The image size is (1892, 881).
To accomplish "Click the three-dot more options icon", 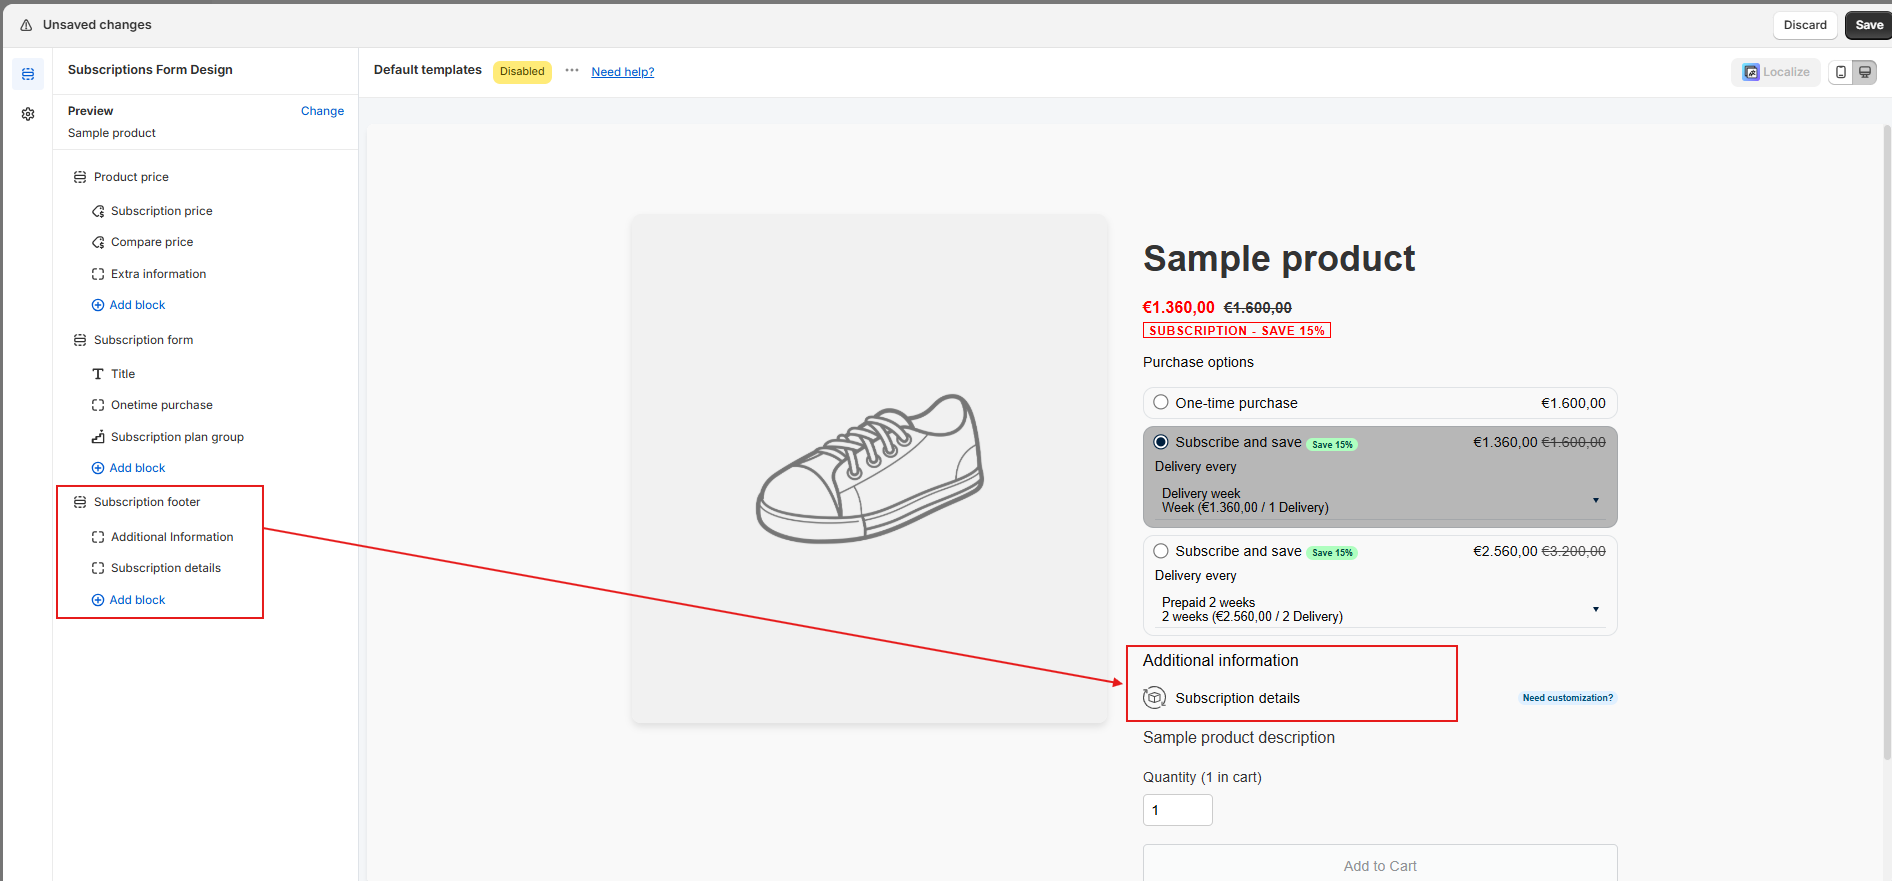I will click(572, 70).
